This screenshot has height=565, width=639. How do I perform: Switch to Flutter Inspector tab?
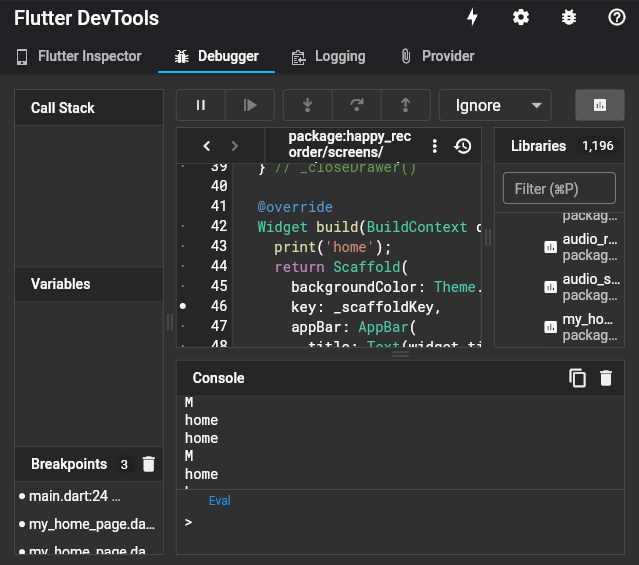[x=79, y=56]
